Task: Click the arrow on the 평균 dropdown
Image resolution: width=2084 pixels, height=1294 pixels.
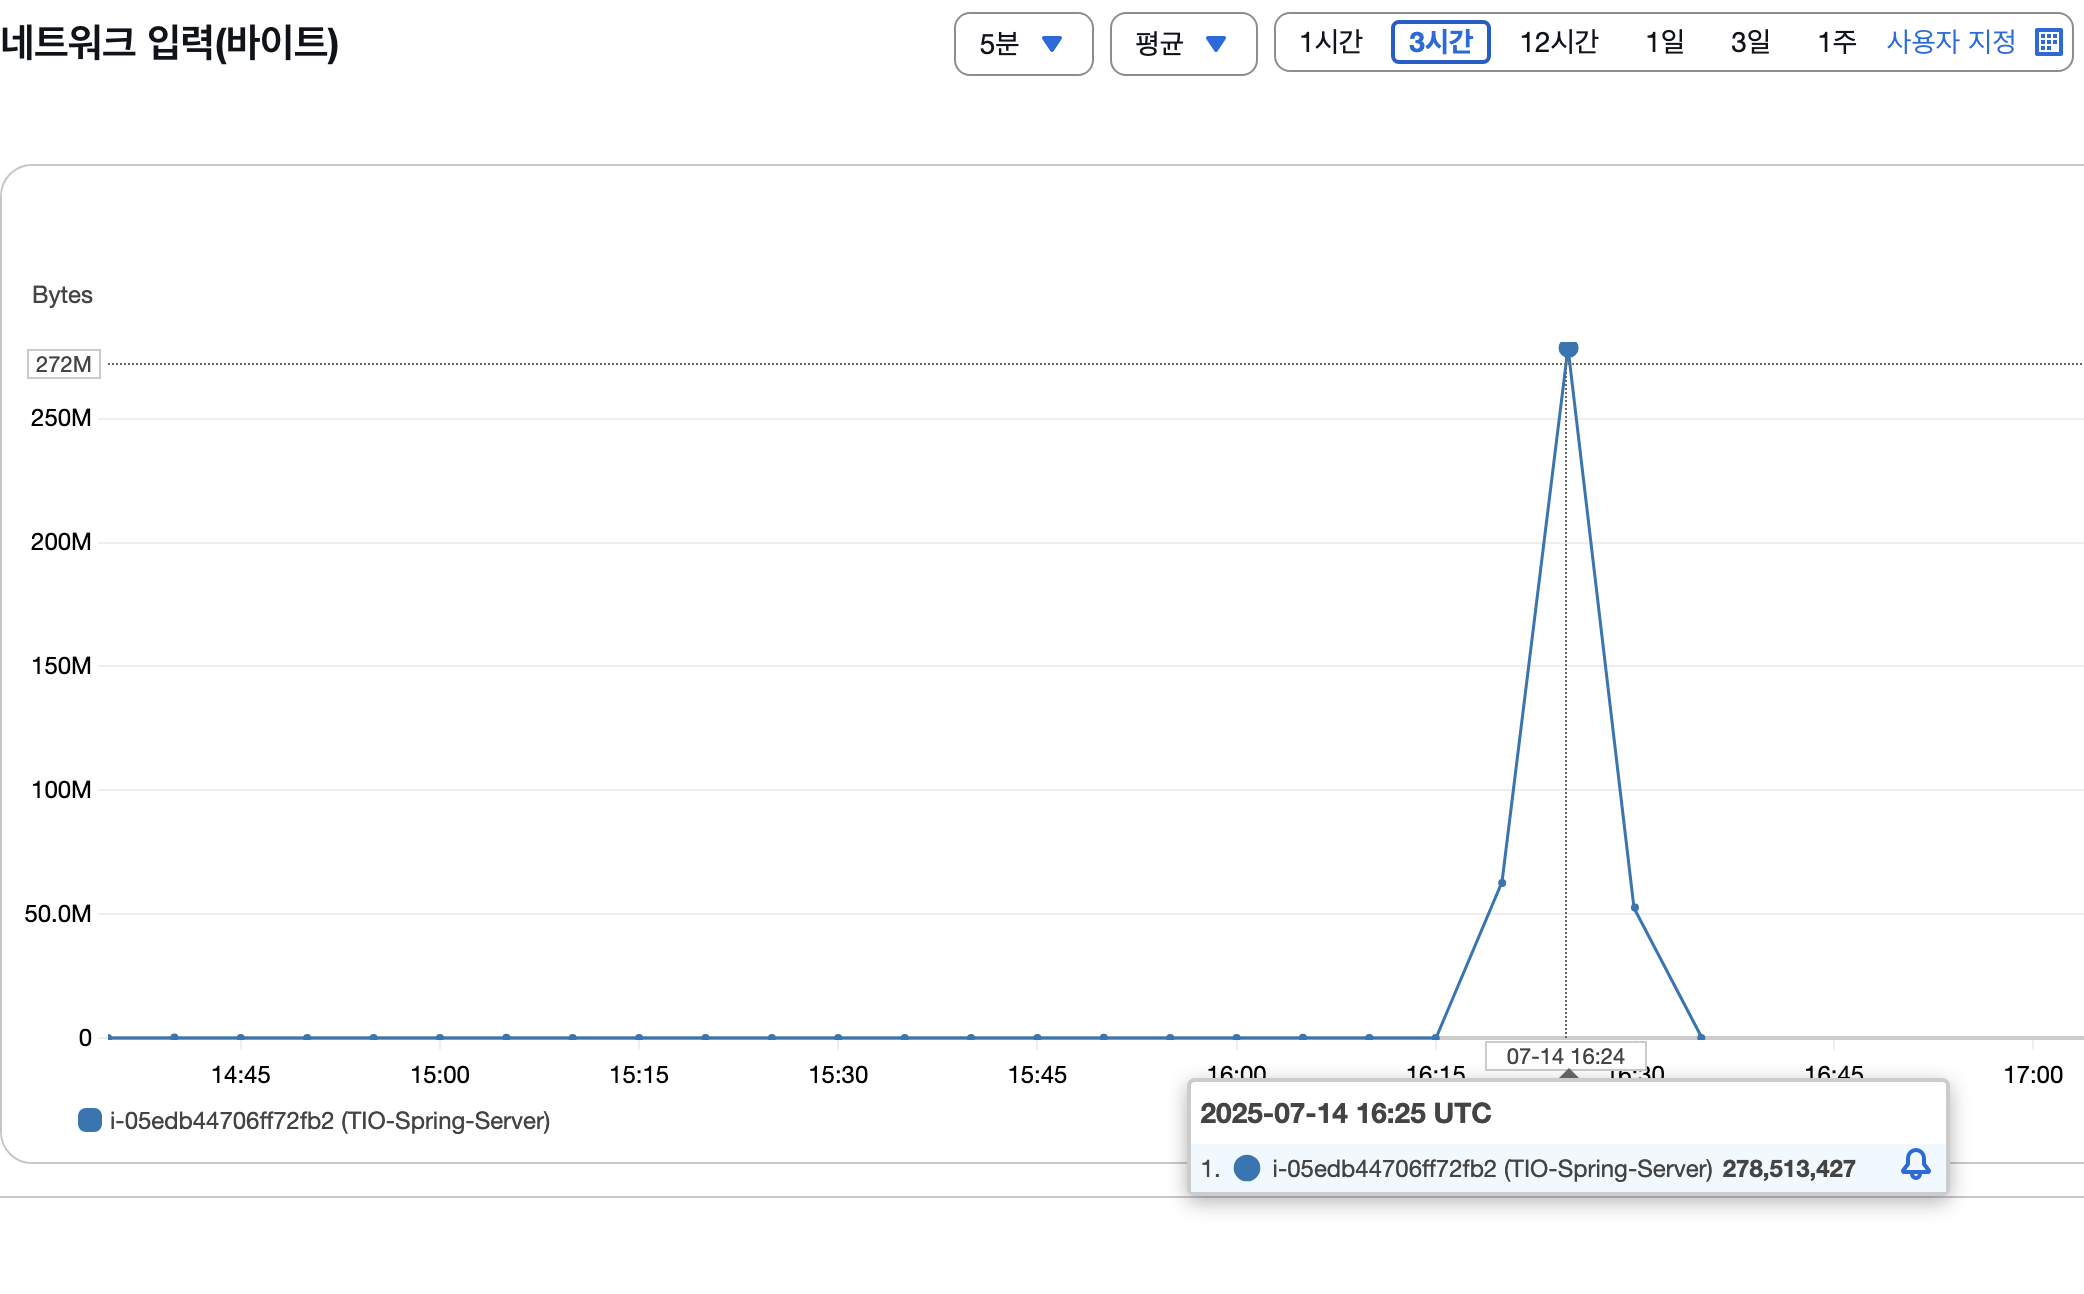Action: [1216, 43]
